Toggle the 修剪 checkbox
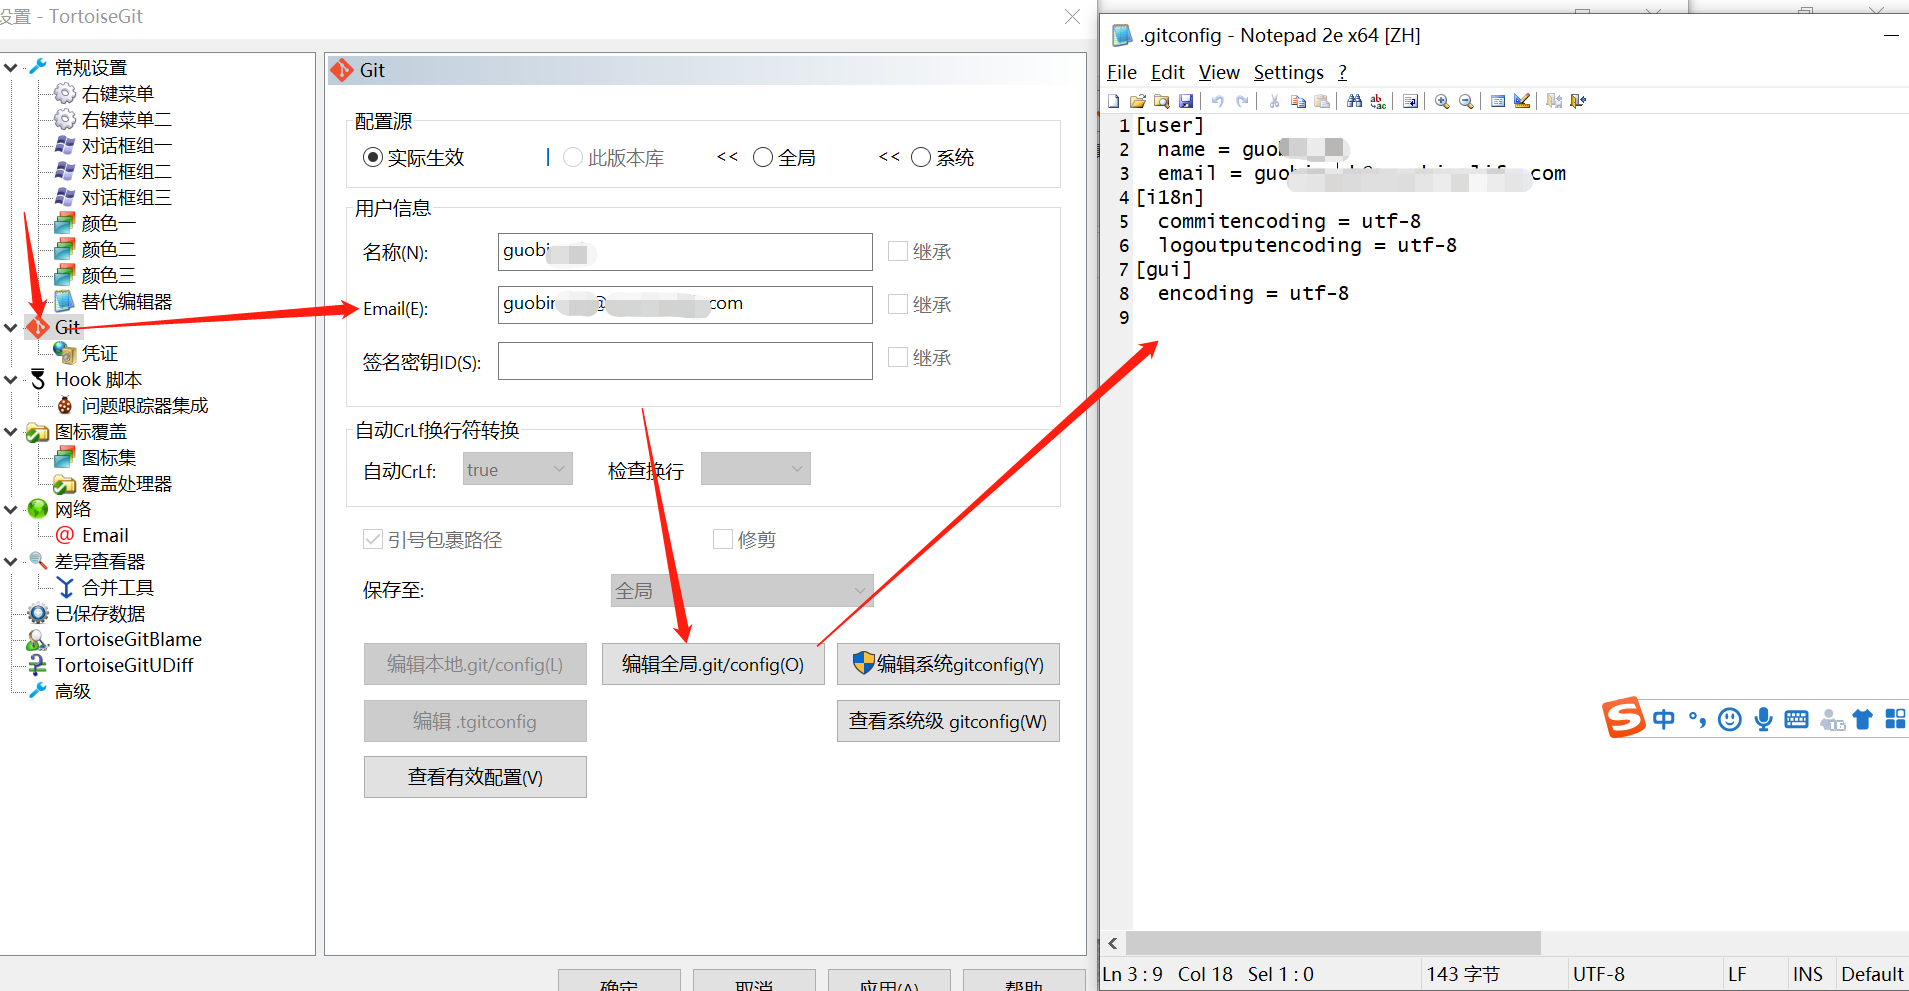 click(723, 539)
